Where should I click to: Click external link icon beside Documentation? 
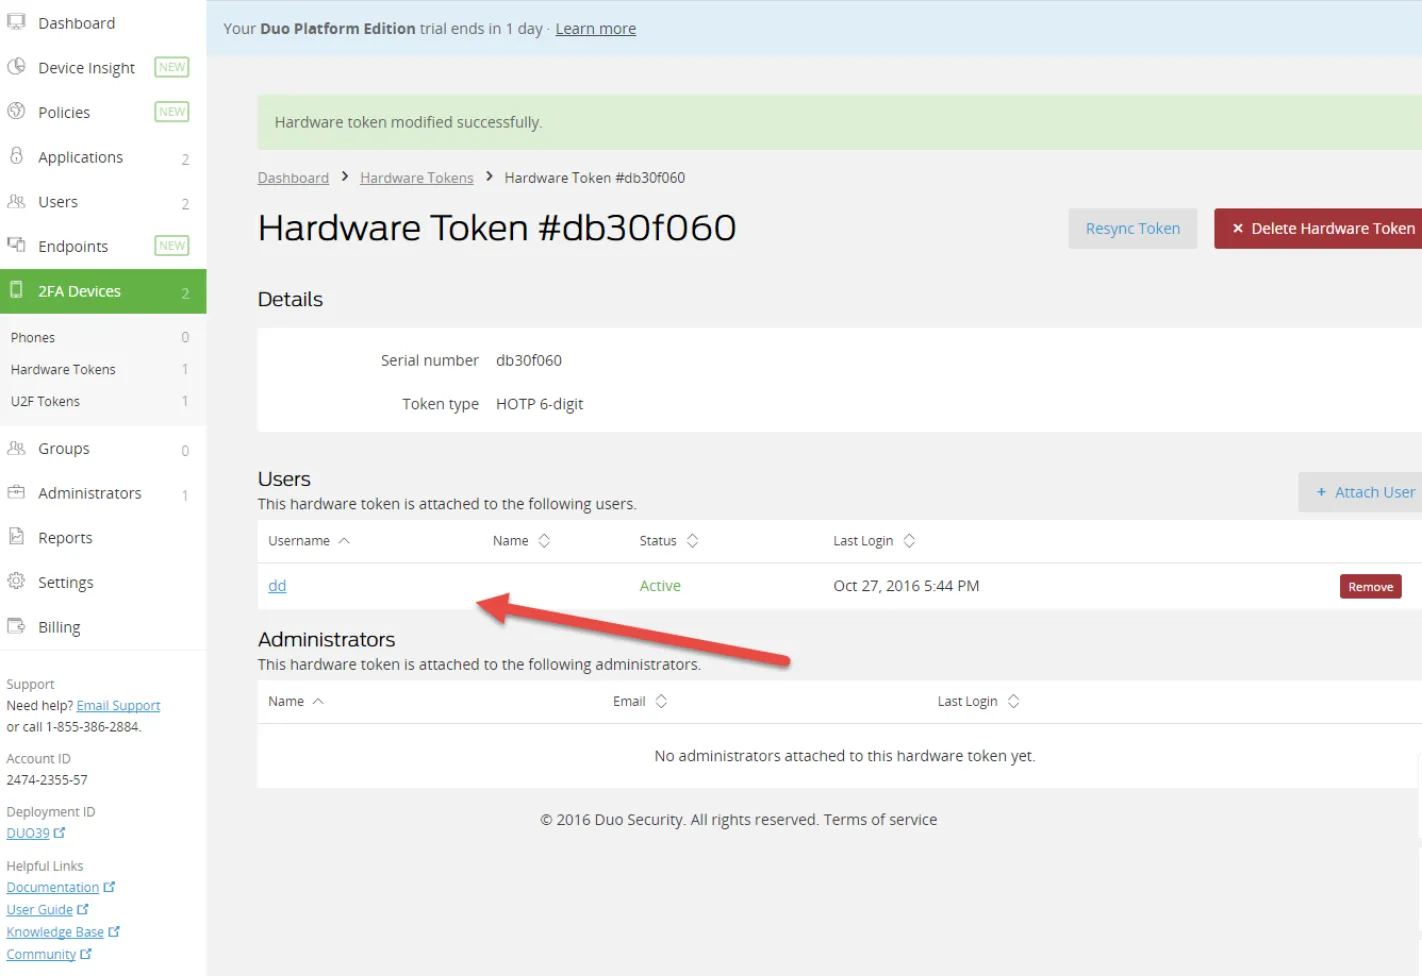109,887
